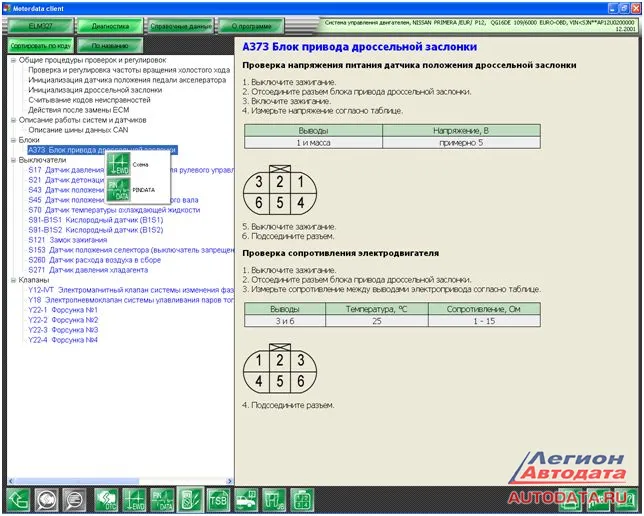Open S121 Замок зажигания
The width and height of the screenshot is (644, 516).
[x=68, y=240]
